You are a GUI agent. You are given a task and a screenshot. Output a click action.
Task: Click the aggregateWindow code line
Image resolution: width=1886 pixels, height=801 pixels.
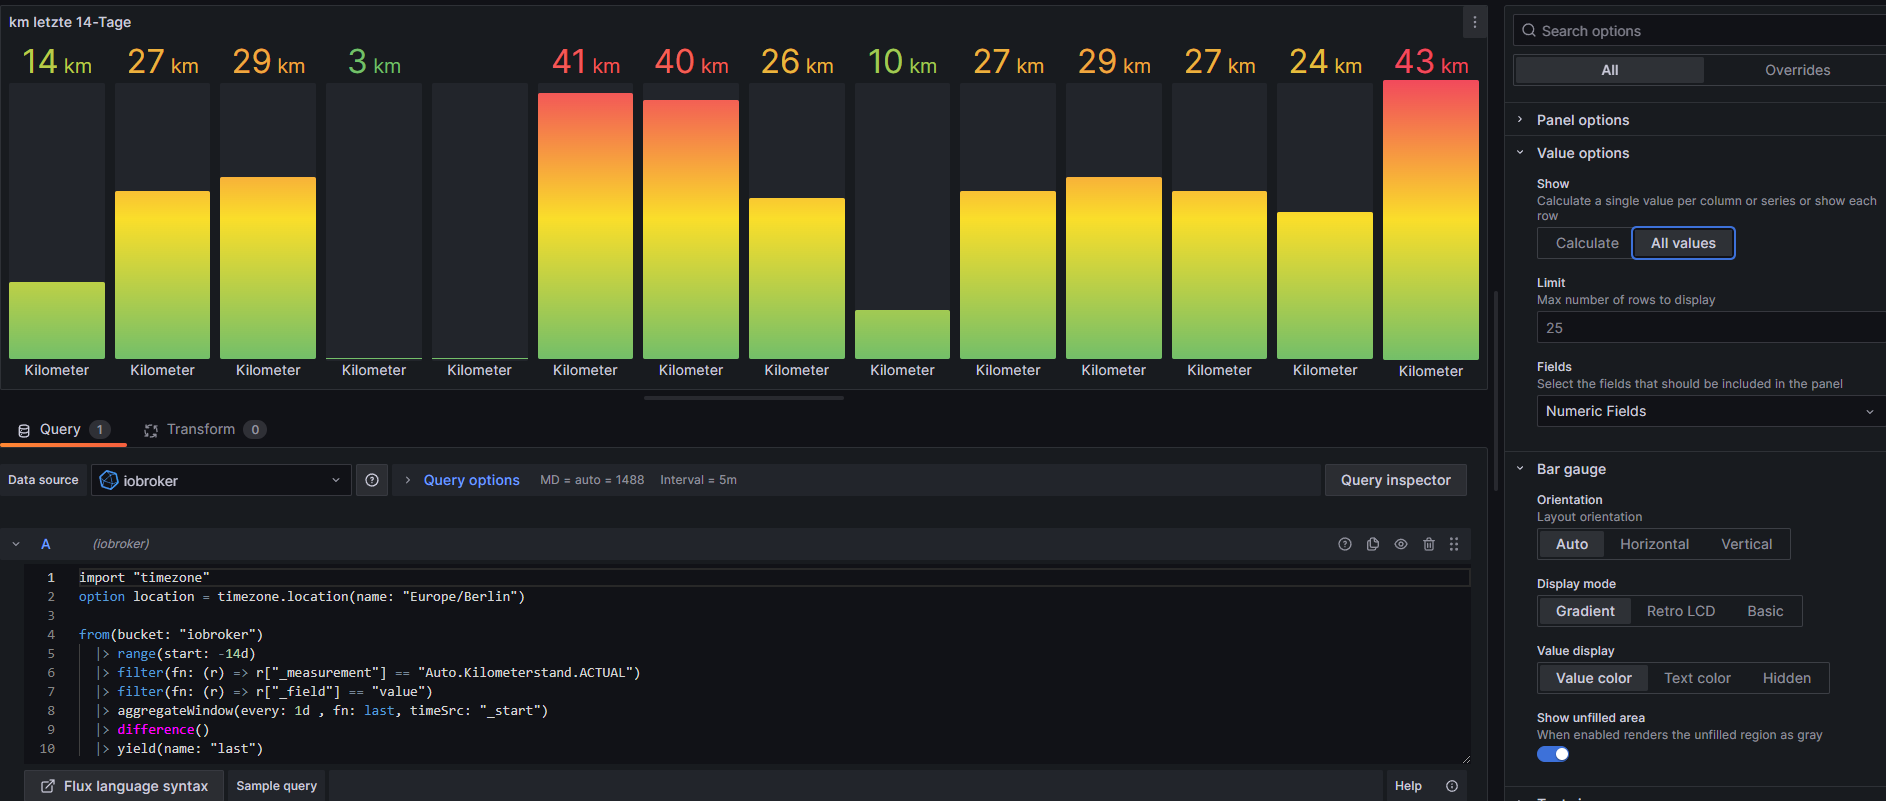[332, 711]
